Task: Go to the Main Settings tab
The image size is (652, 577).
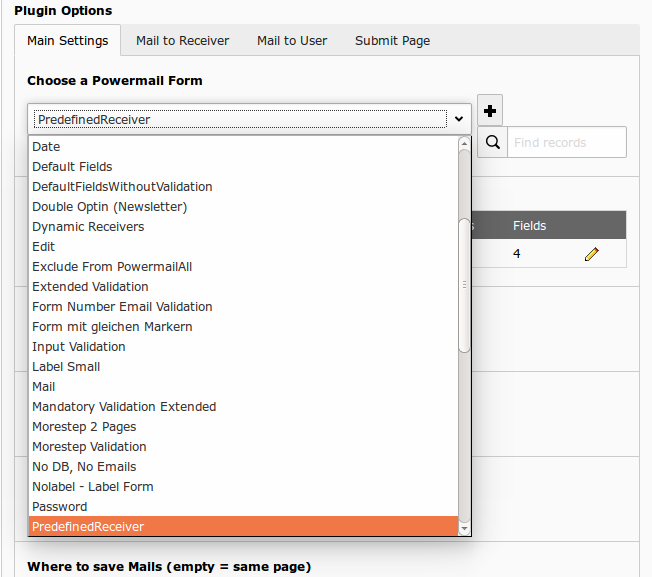Action: point(68,41)
